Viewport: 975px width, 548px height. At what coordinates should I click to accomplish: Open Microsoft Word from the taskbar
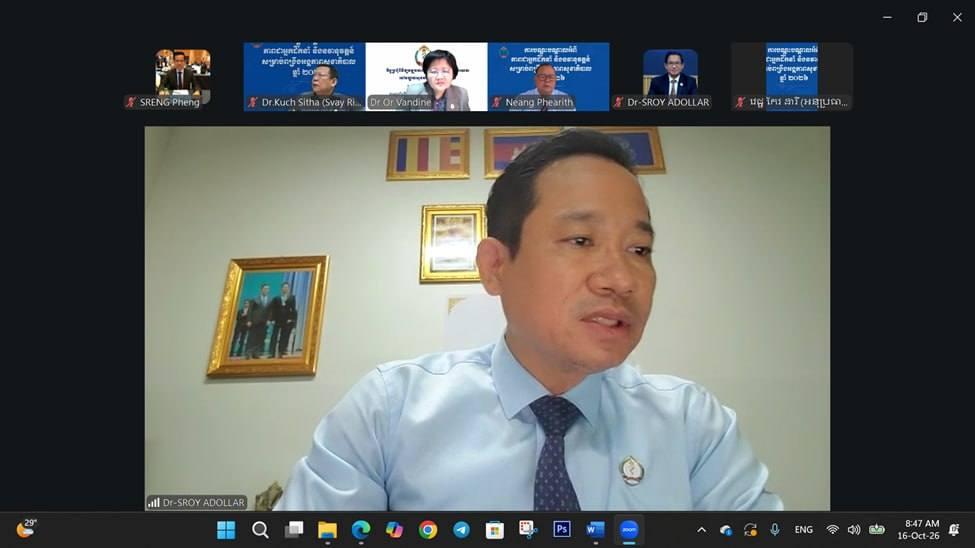point(595,530)
